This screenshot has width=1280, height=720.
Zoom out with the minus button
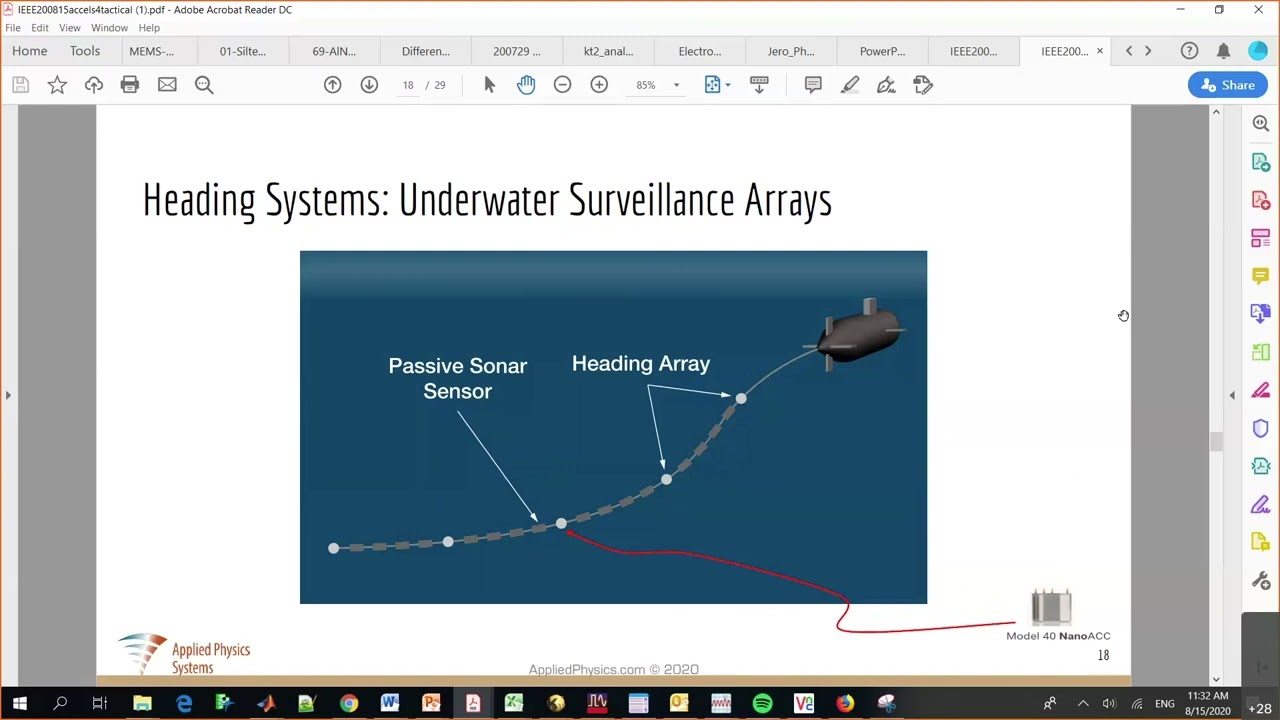[x=562, y=85]
